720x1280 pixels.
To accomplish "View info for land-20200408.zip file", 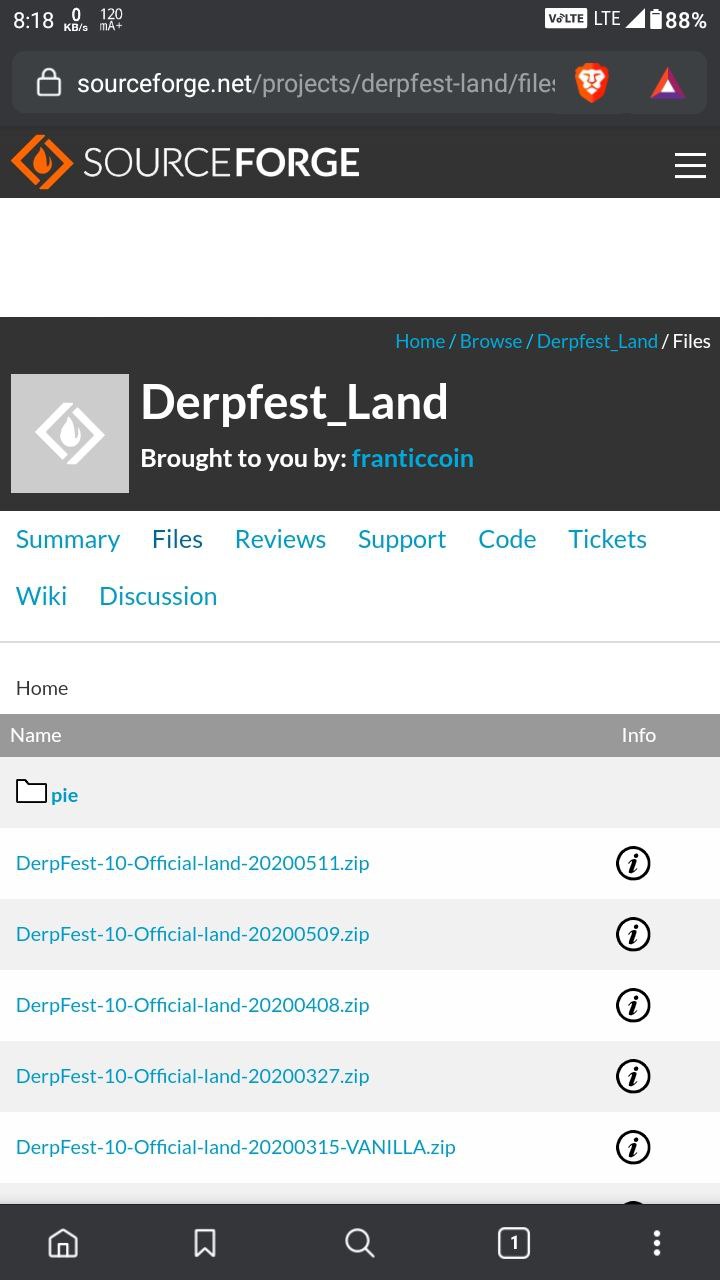I will pos(633,1005).
